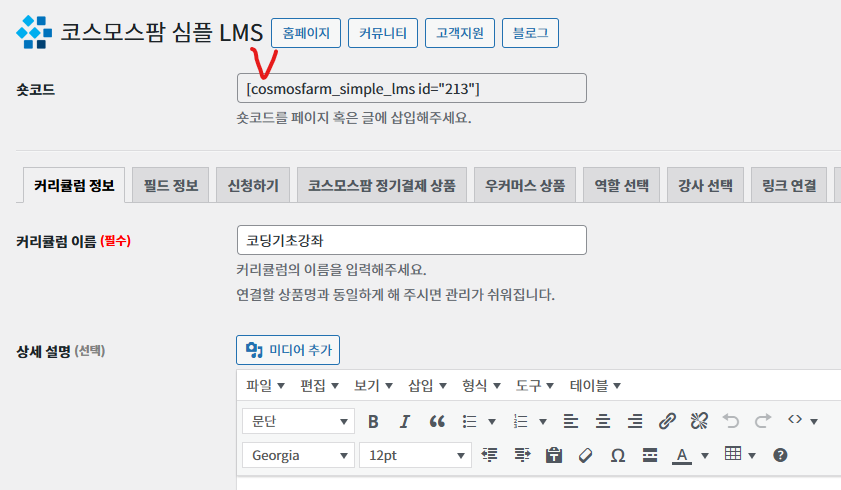Switch to the 링크 연결 tab

coord(789,185)
